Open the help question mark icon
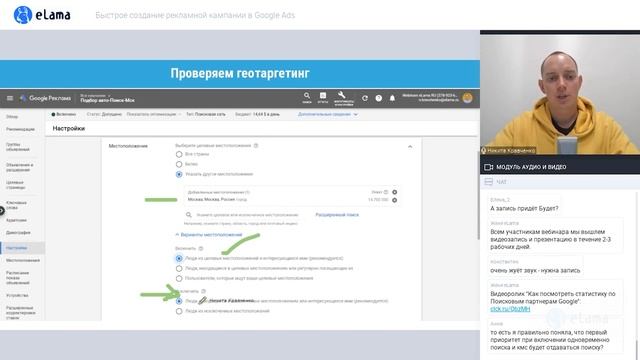Screen dimensions: 640x360 click(x=379, y=98)
